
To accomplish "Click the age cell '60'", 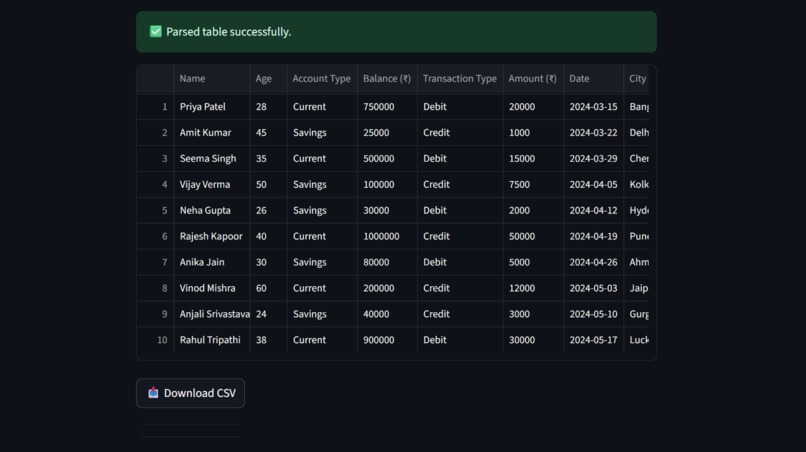I will (268, 288).
